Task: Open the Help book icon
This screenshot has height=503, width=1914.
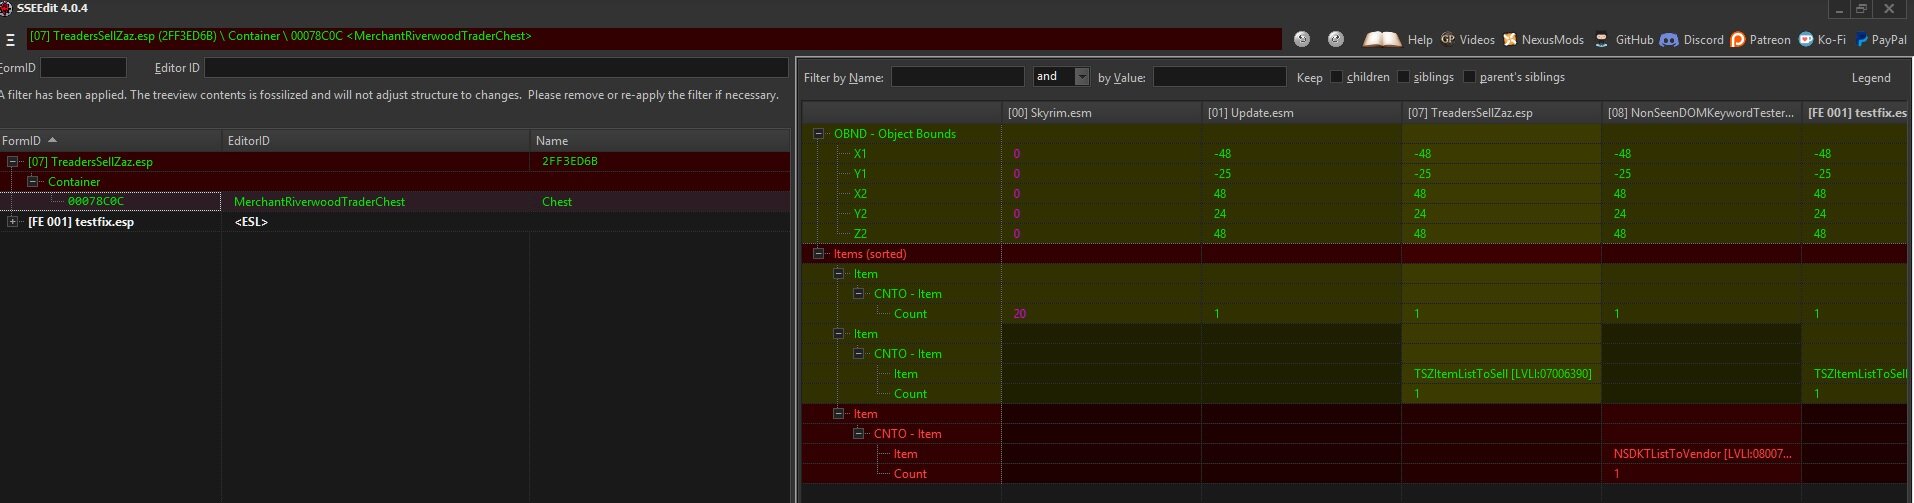Action: 1382,40
